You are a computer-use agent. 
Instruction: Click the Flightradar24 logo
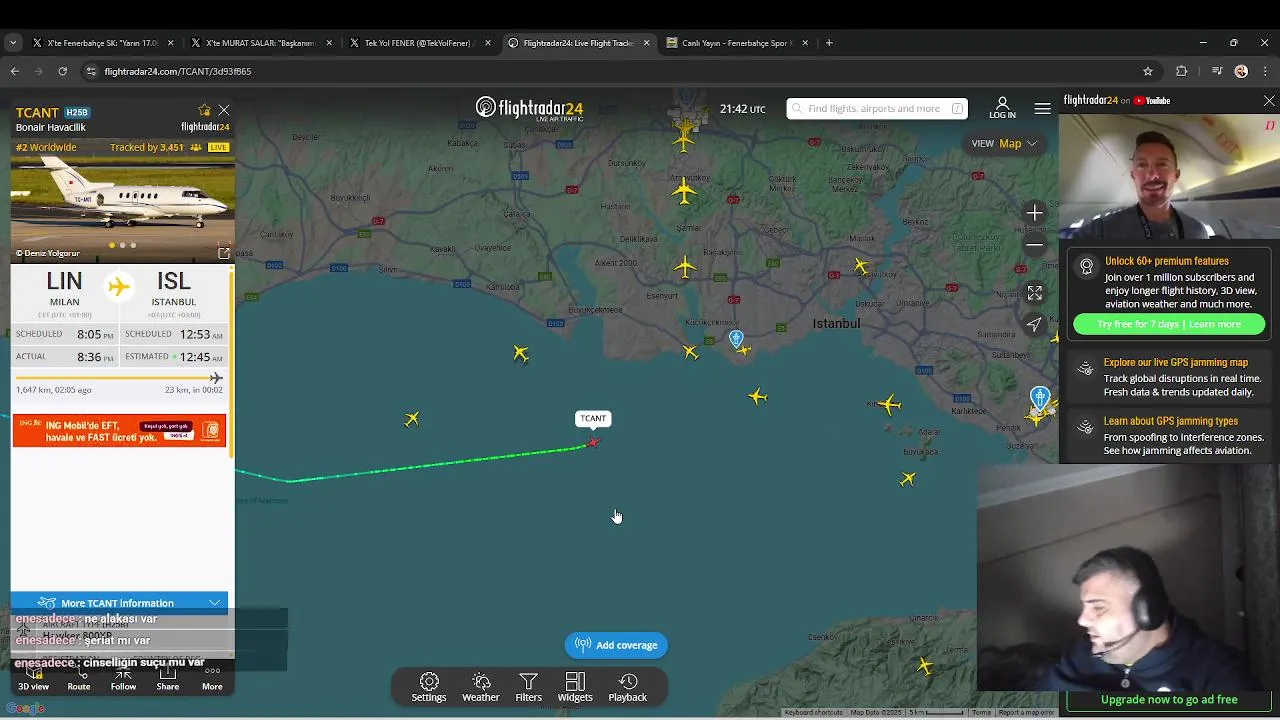point(529,108)
